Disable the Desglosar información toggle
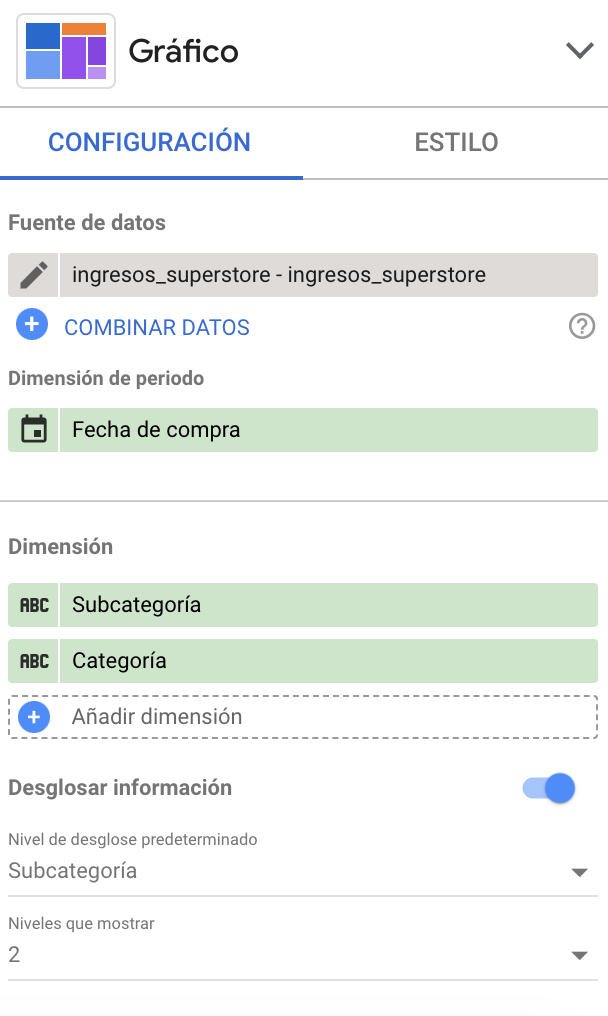 point(549,788)
